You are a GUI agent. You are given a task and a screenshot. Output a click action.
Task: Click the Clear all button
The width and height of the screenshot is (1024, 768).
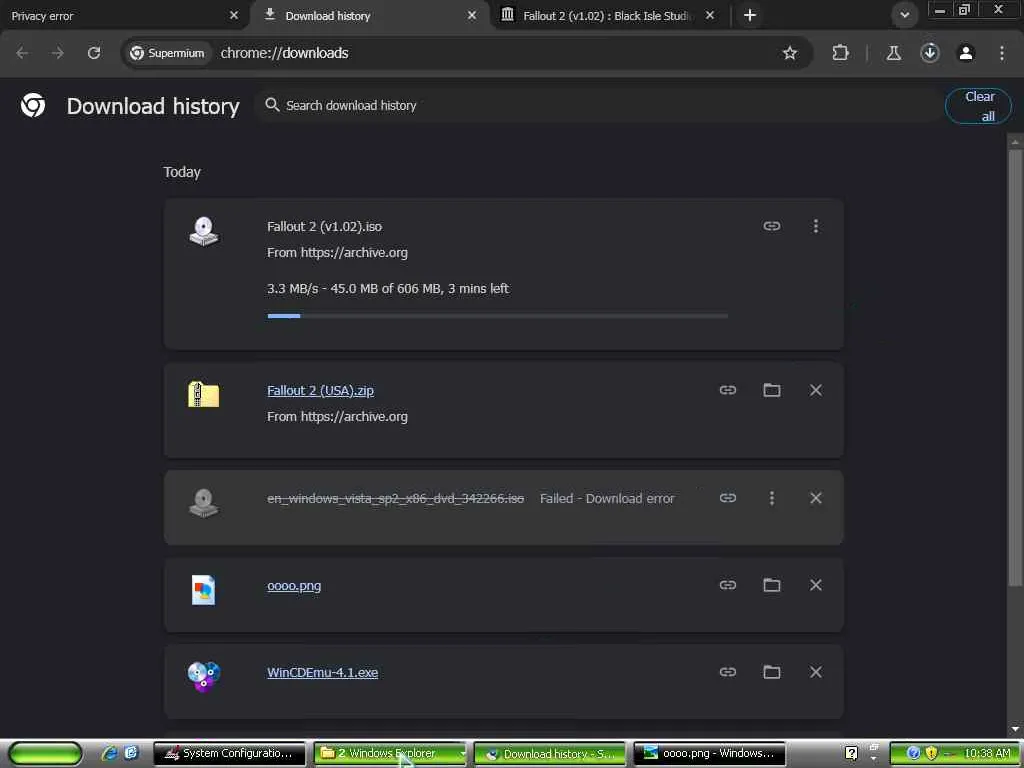(x=978, y=106)
